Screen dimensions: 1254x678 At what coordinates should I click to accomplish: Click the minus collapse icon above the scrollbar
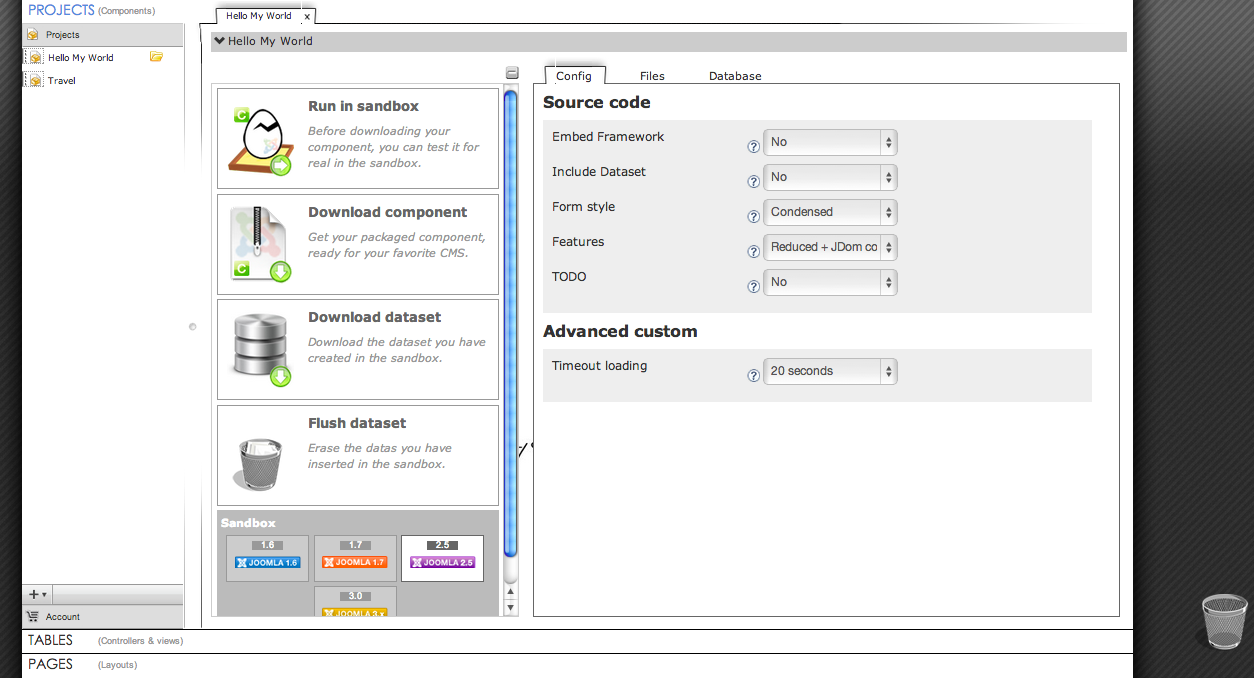512,73
